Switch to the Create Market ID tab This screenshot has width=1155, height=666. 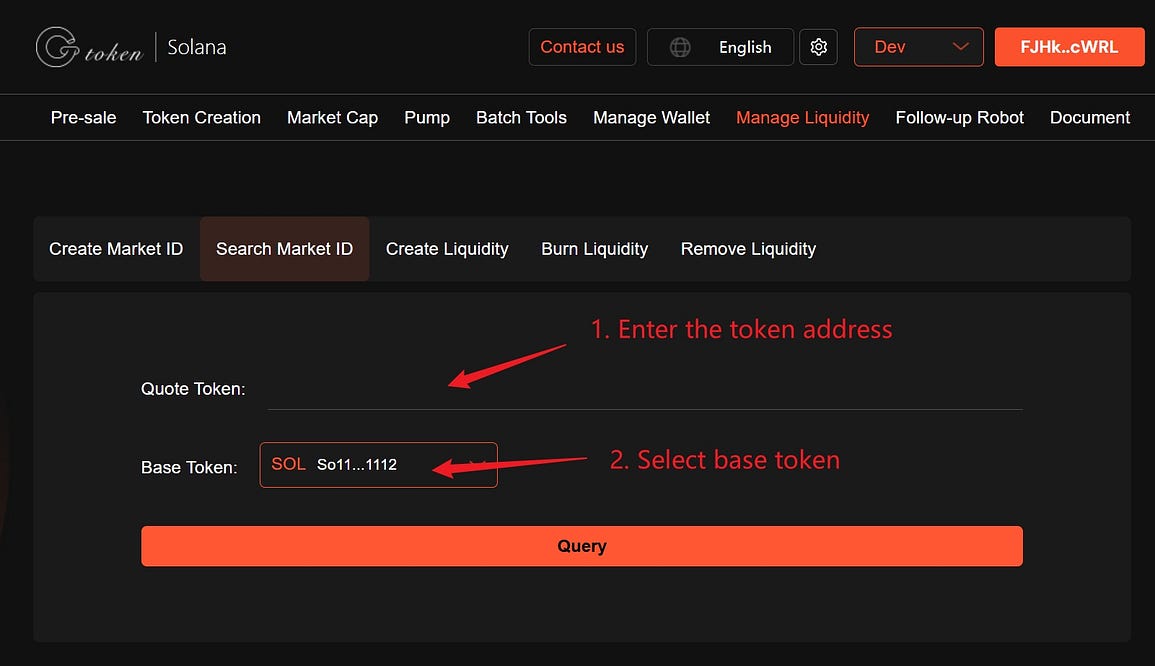(116, 249)
